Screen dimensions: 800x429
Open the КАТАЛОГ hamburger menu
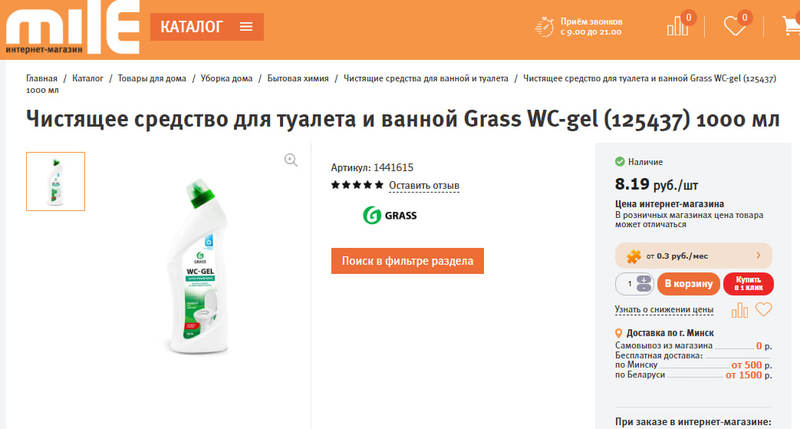pyautogui.click(x=207, y=27)
